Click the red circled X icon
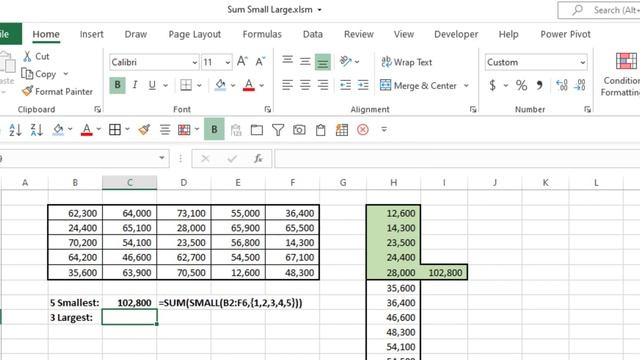Image resolution: width=640 pixels, height=360 pixels. pos(363,130)
